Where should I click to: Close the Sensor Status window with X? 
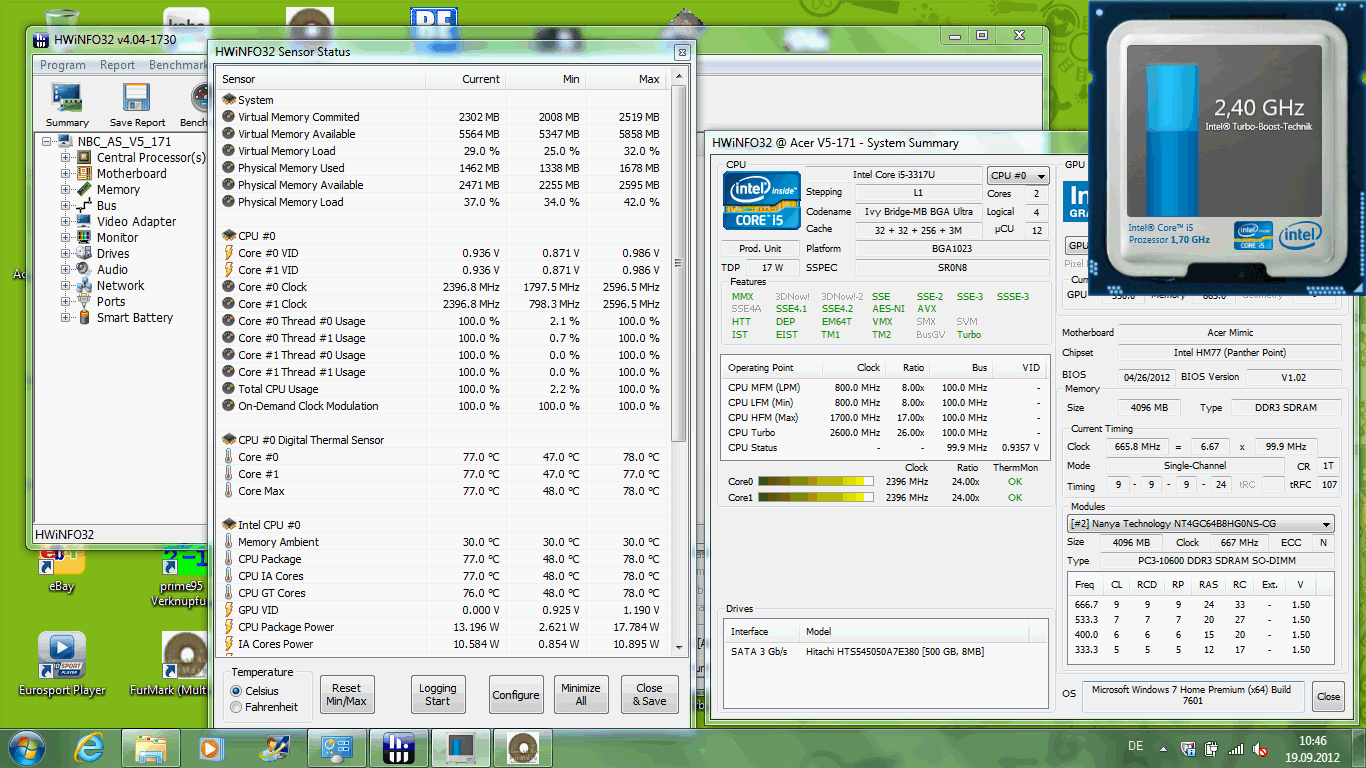coord(681,52)
